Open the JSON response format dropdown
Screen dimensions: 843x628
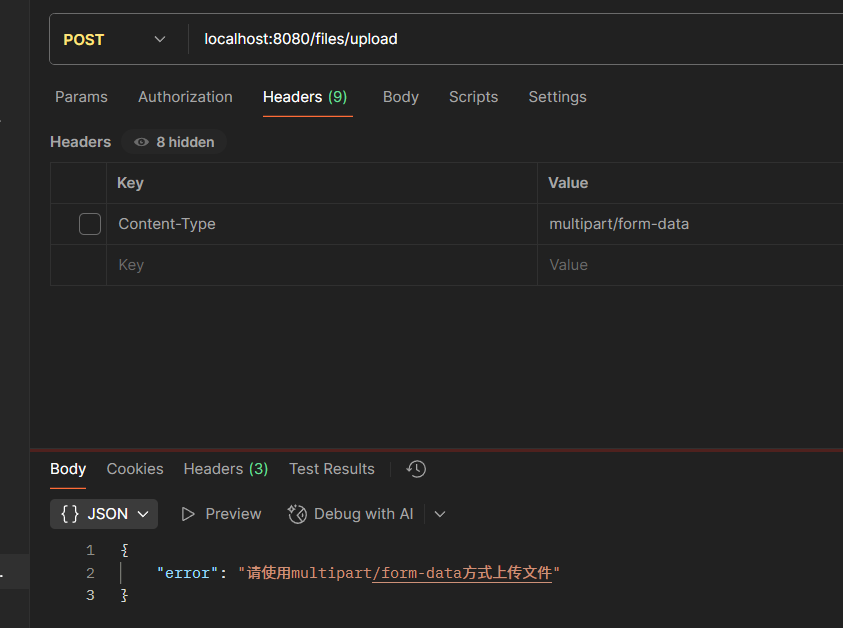[x=104, y=514]
